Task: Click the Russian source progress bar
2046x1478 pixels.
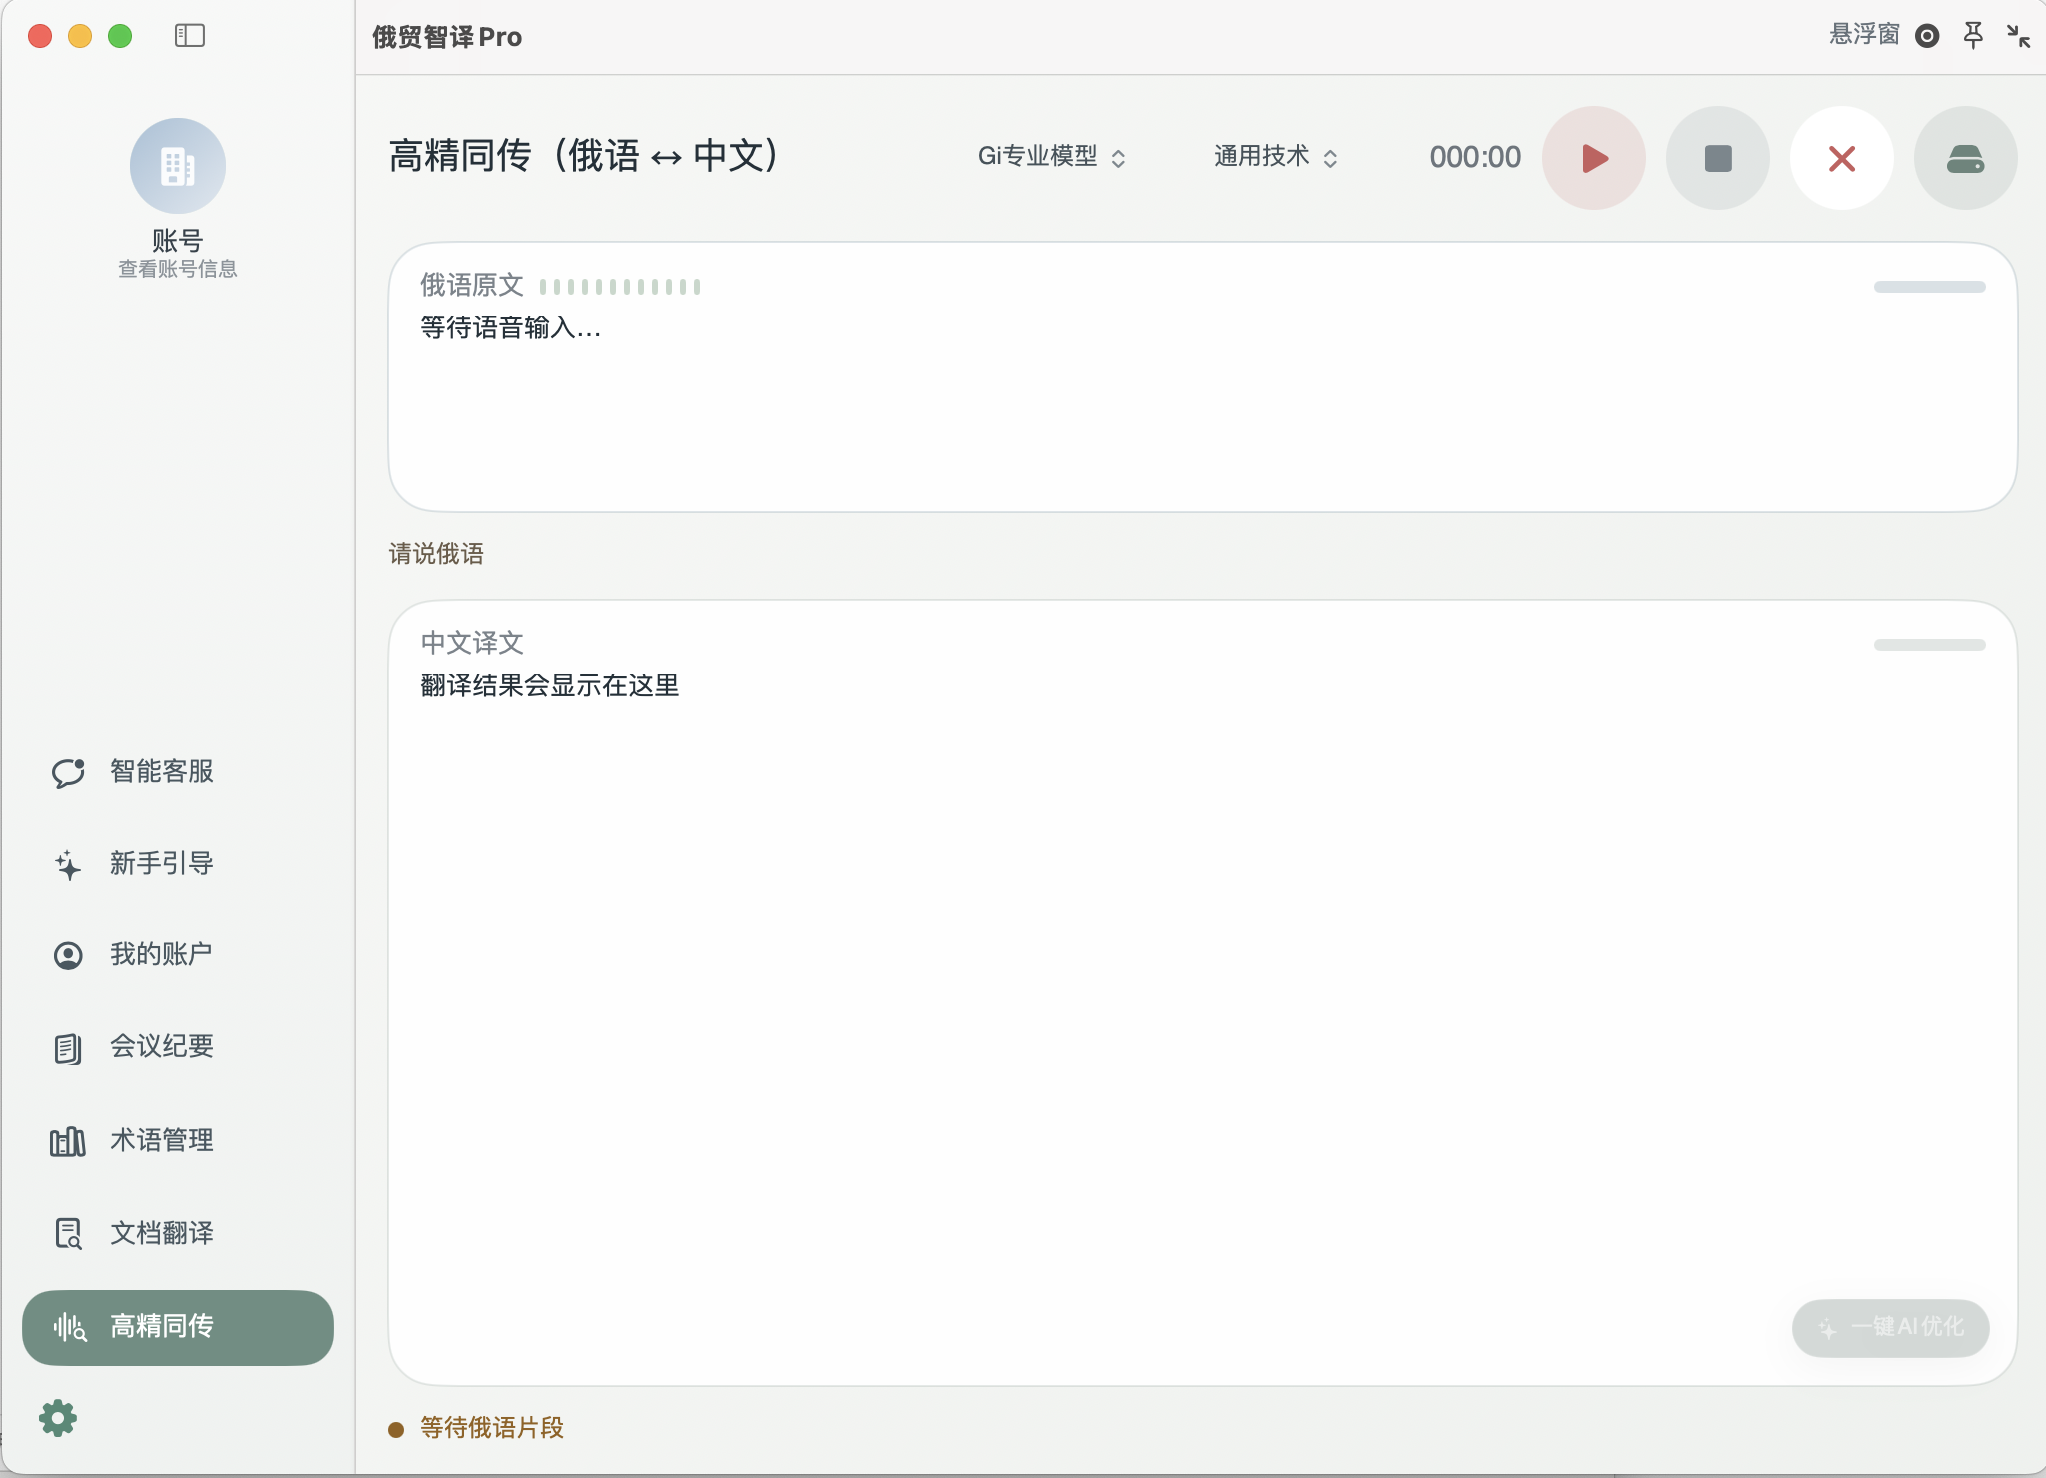Action: click(x=1928, y=287)
